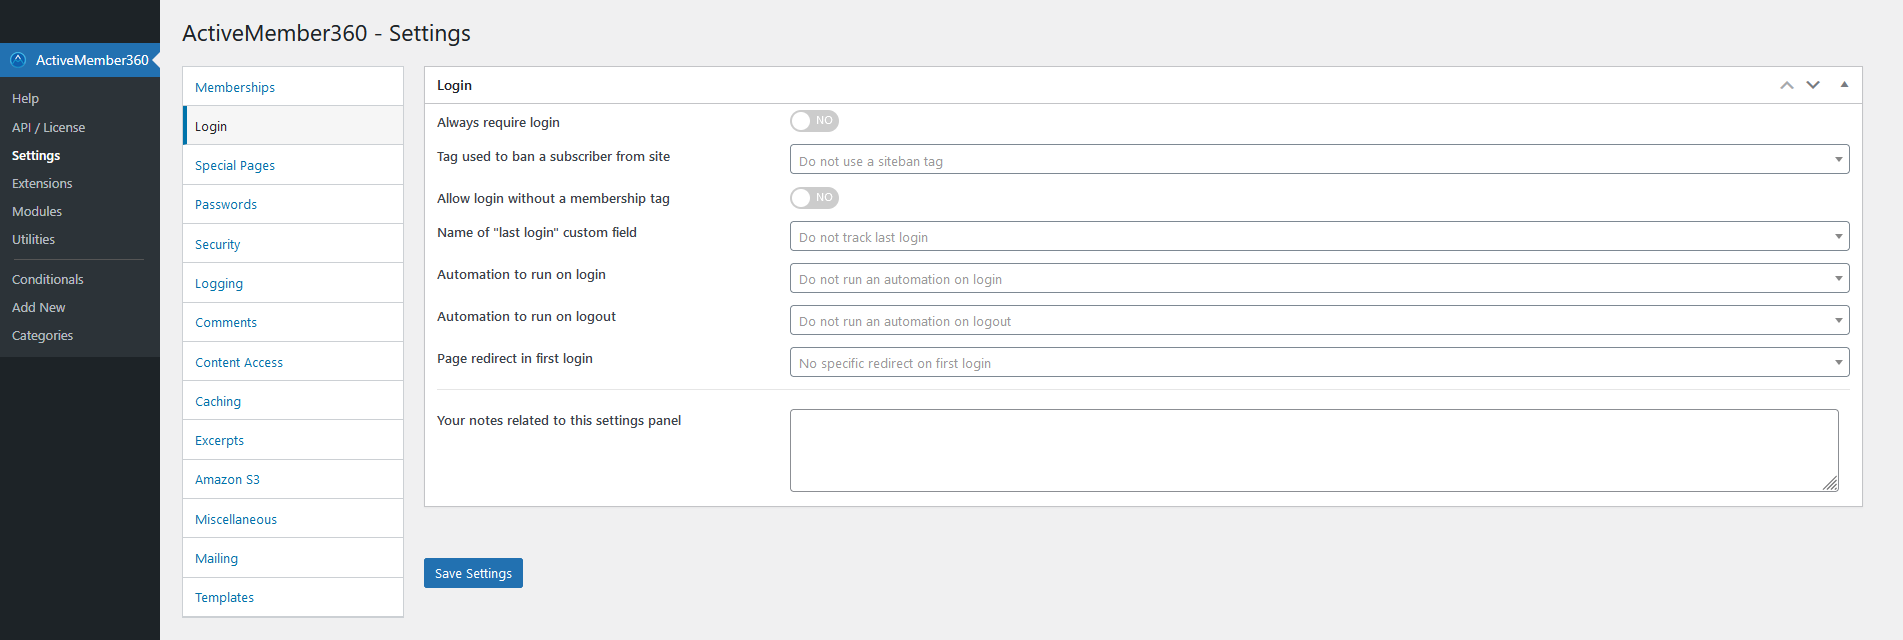
Task: Switch to the Content Access tab
Action: [x=239, y=362]
